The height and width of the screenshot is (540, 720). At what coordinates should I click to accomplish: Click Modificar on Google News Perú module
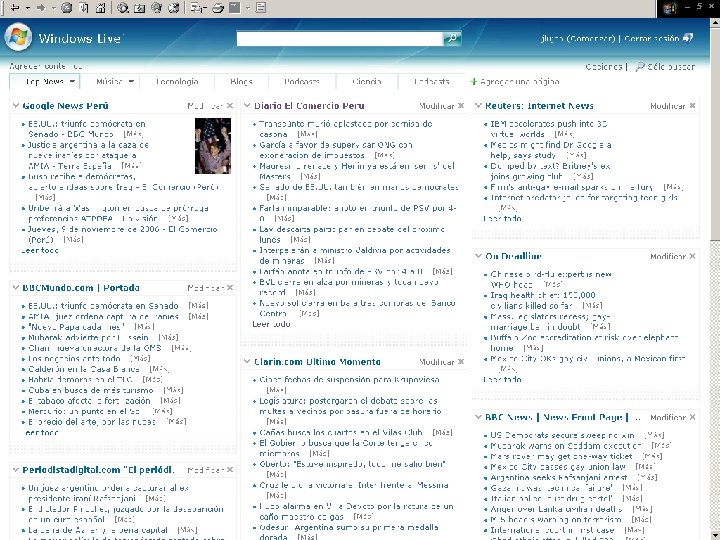coord(205,106)
